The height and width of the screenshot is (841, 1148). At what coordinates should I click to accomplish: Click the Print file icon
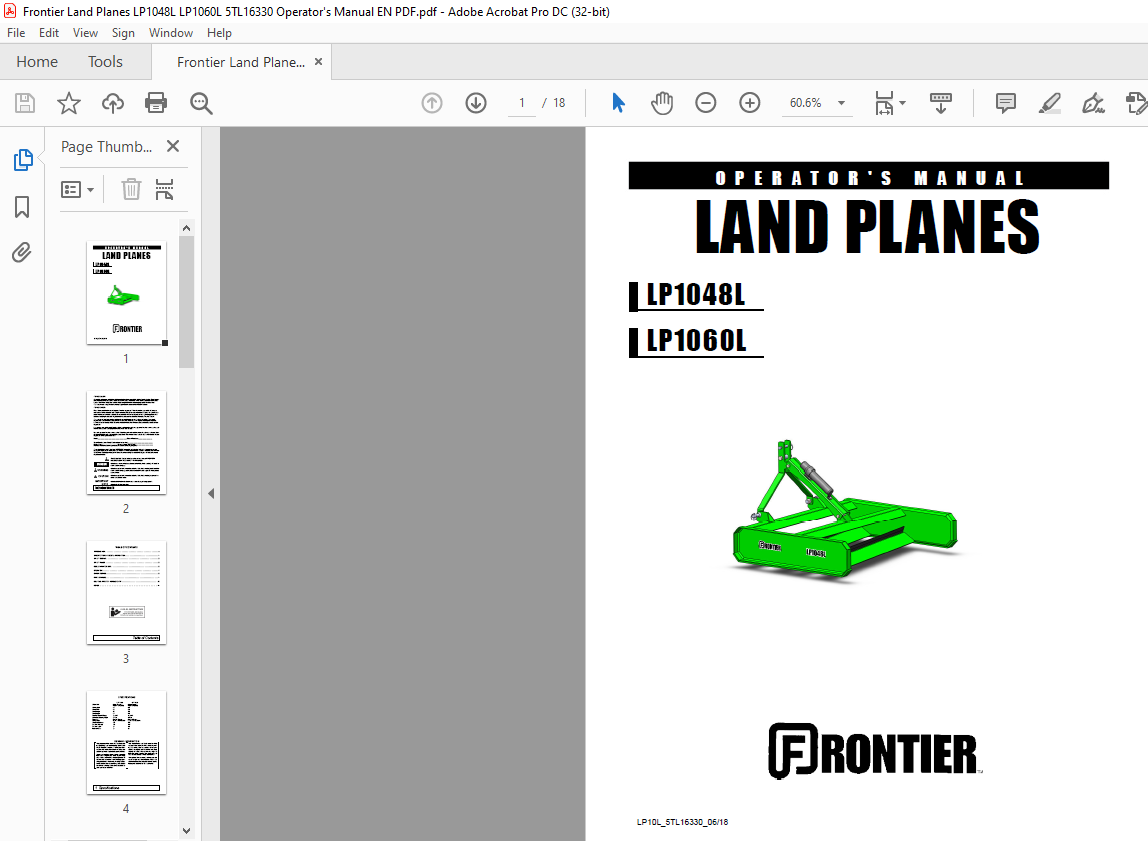(156, 103)
